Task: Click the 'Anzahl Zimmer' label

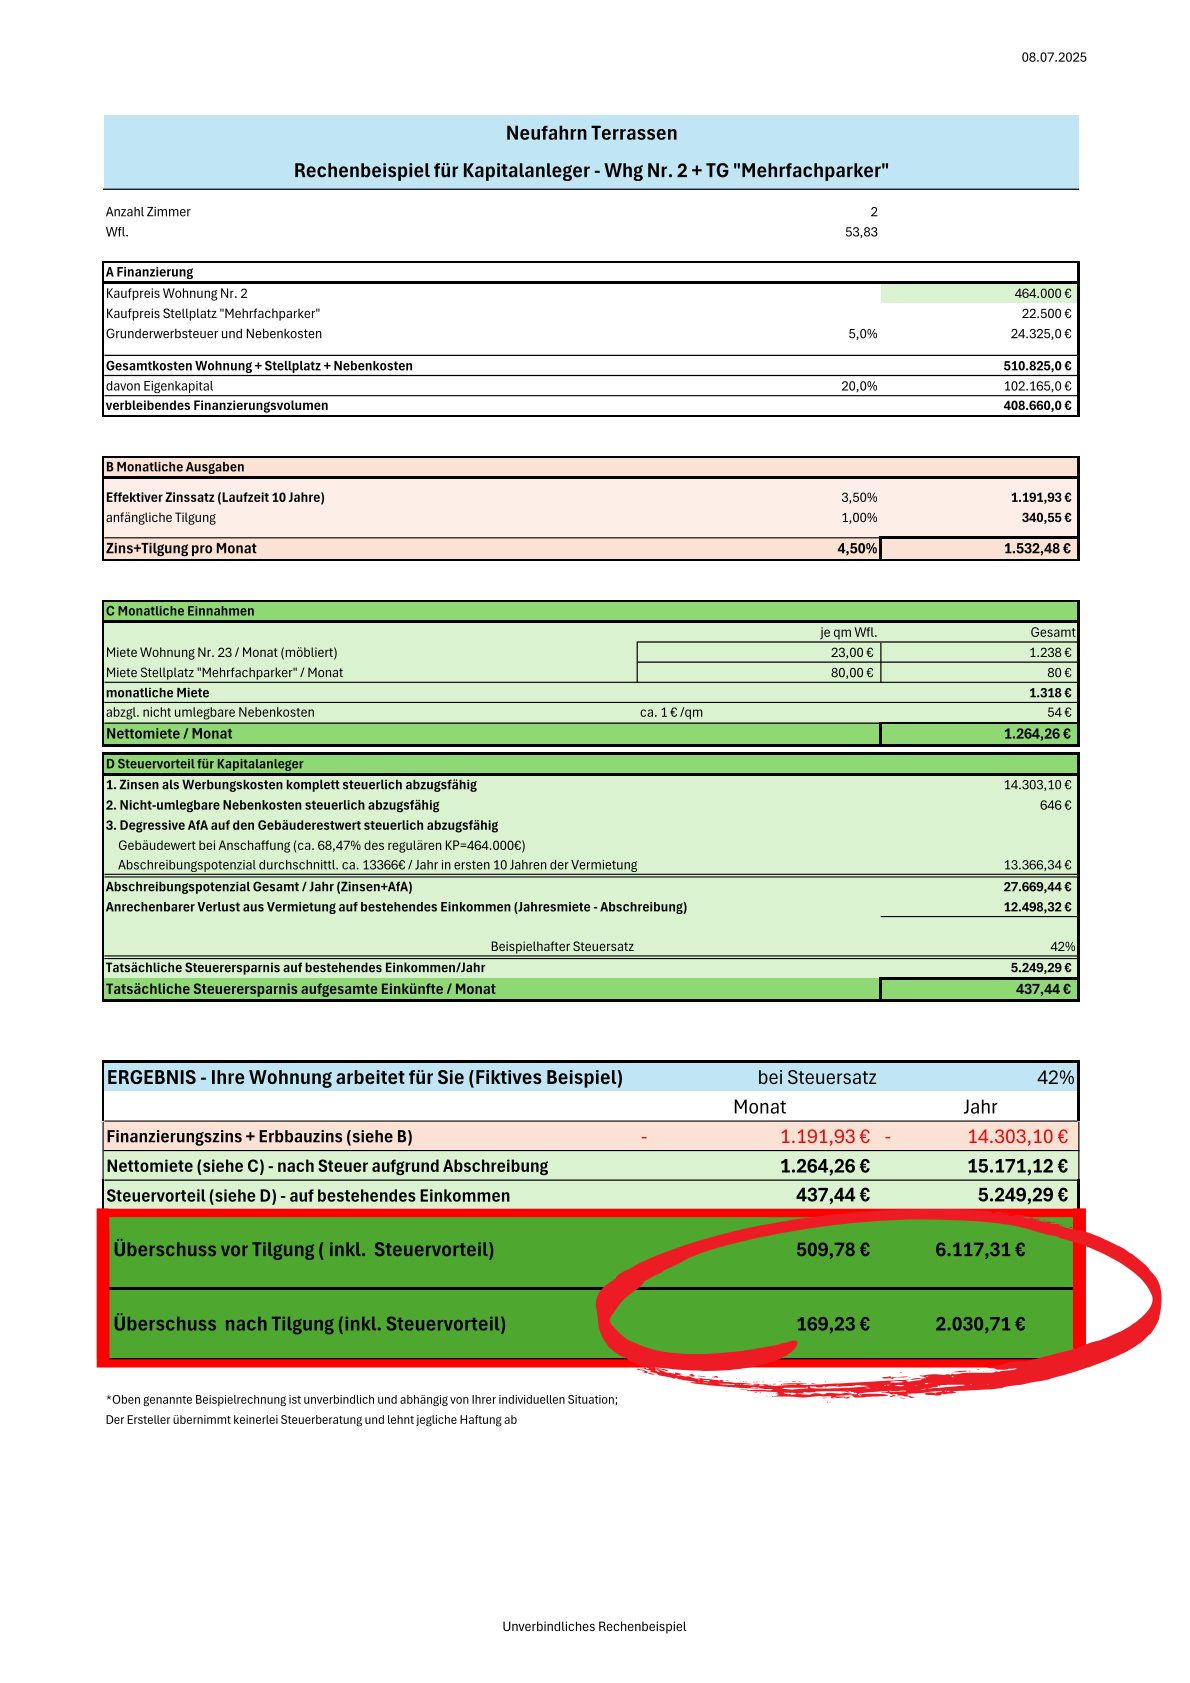Action: [x=148, y=212]
